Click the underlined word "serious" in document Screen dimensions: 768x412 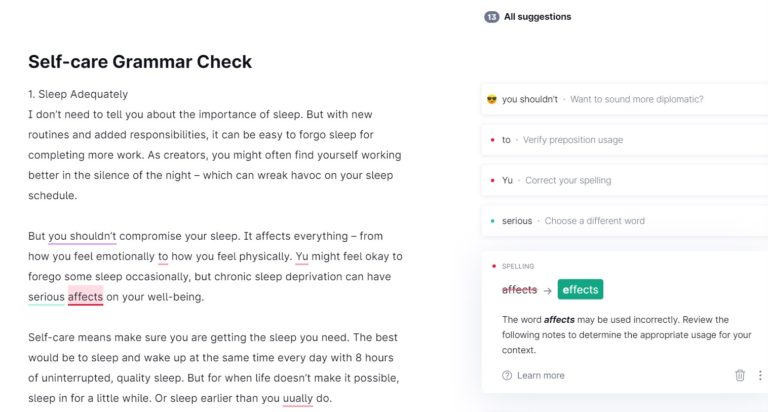pyautogui.click(x=46, y=297)
